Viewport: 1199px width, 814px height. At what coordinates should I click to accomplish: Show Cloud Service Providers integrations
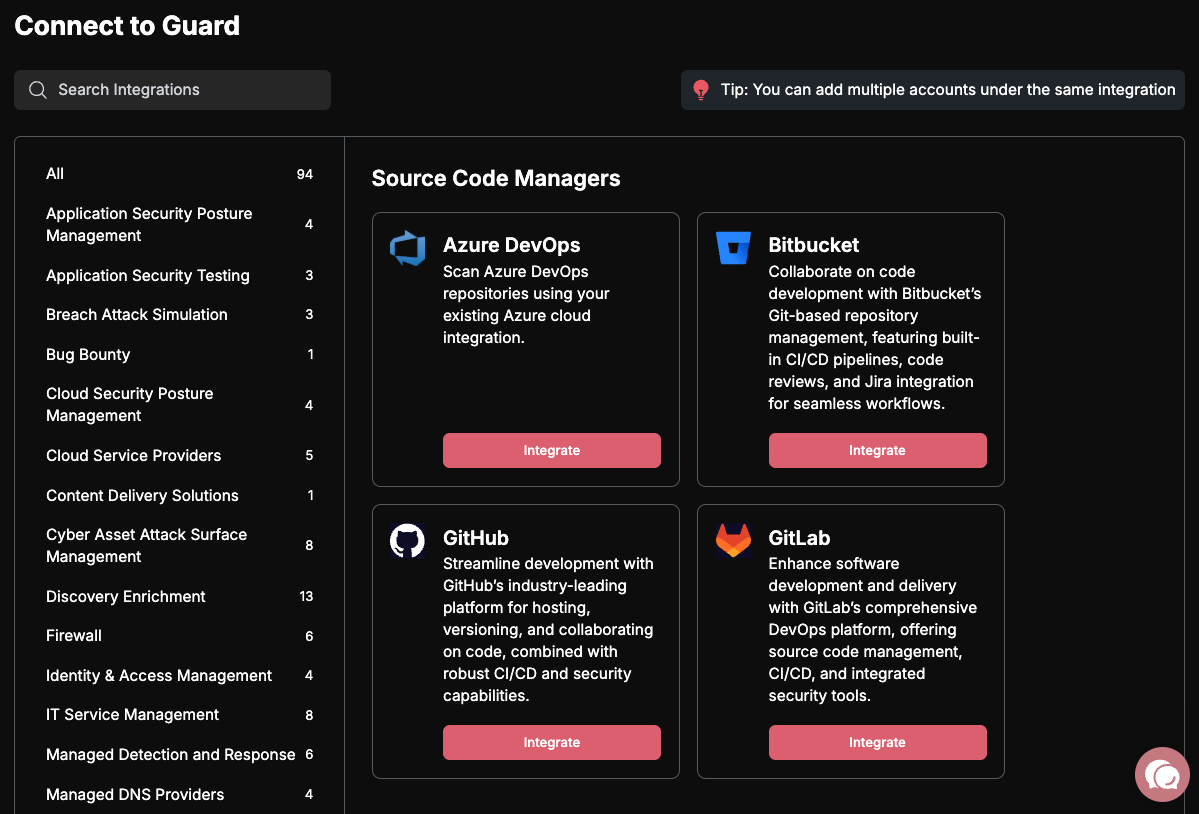[179, 456]
